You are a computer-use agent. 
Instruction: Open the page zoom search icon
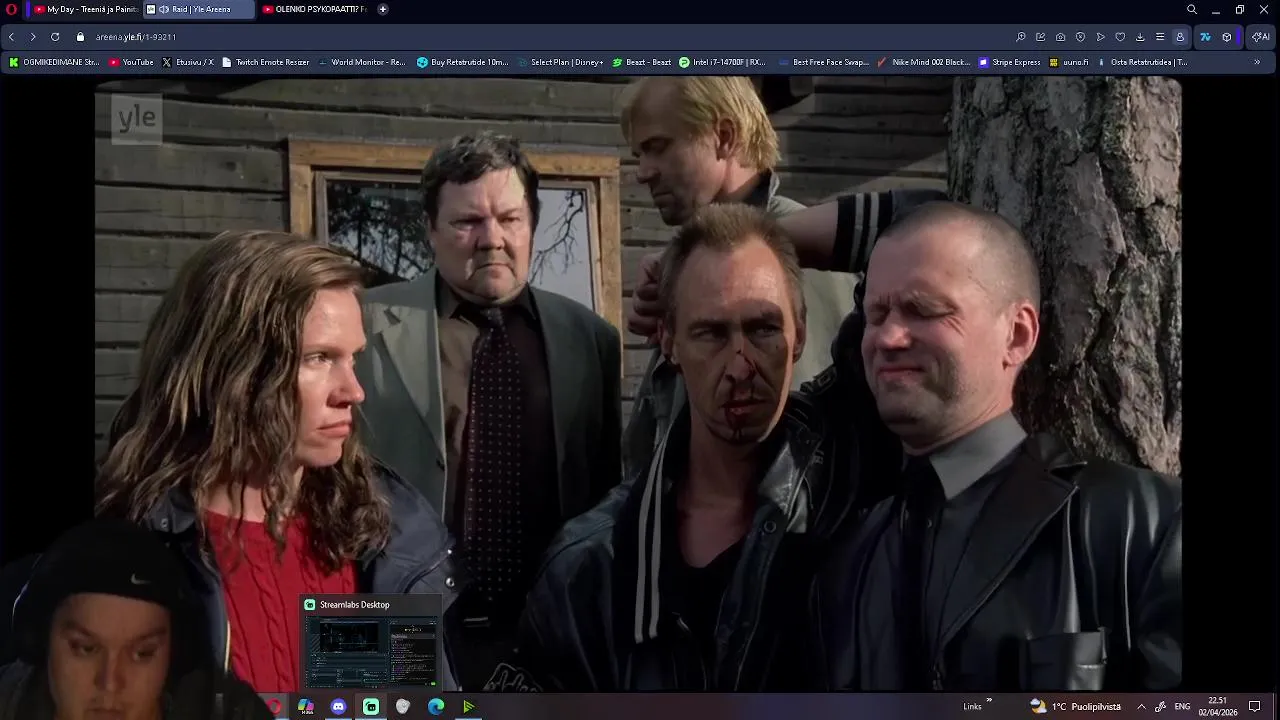pos(1021,37)
